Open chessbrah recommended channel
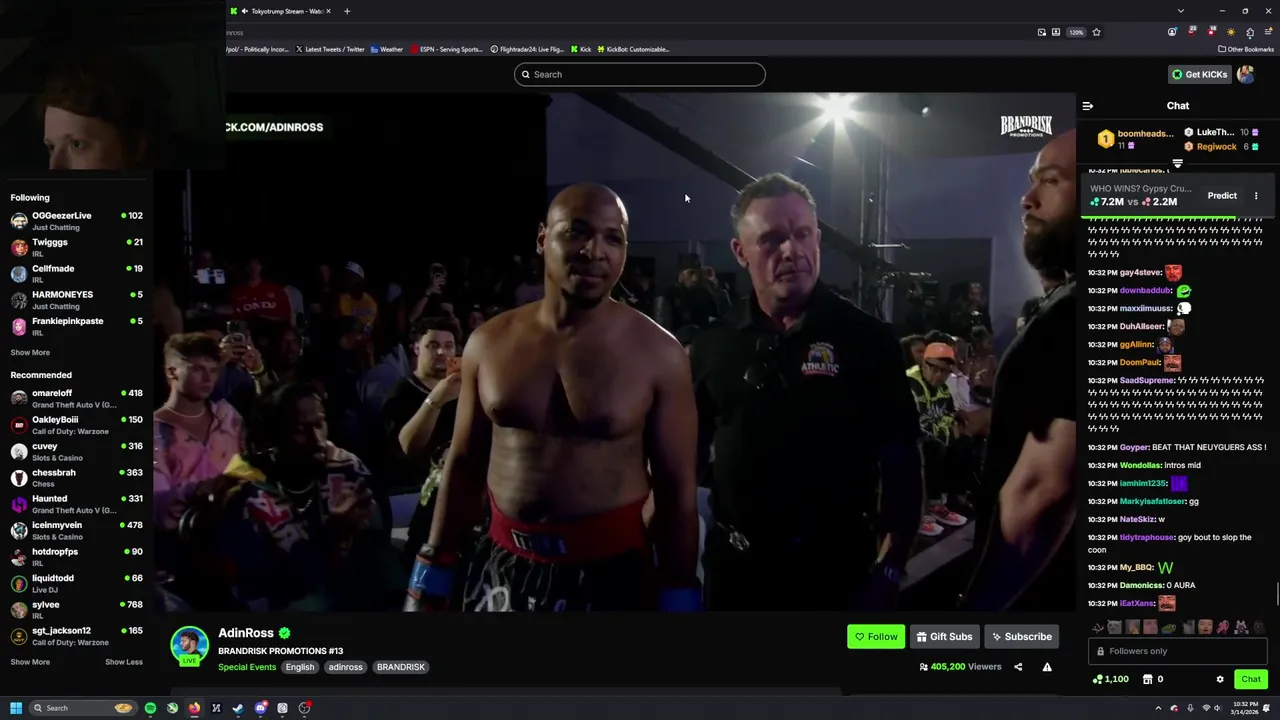1280x720 pixels. 76,477
